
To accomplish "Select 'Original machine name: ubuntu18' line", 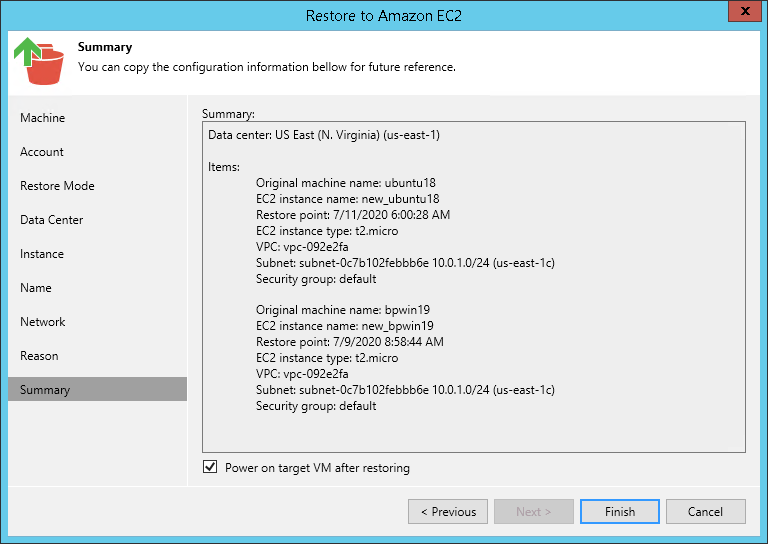I will click(x=345, y=183).
